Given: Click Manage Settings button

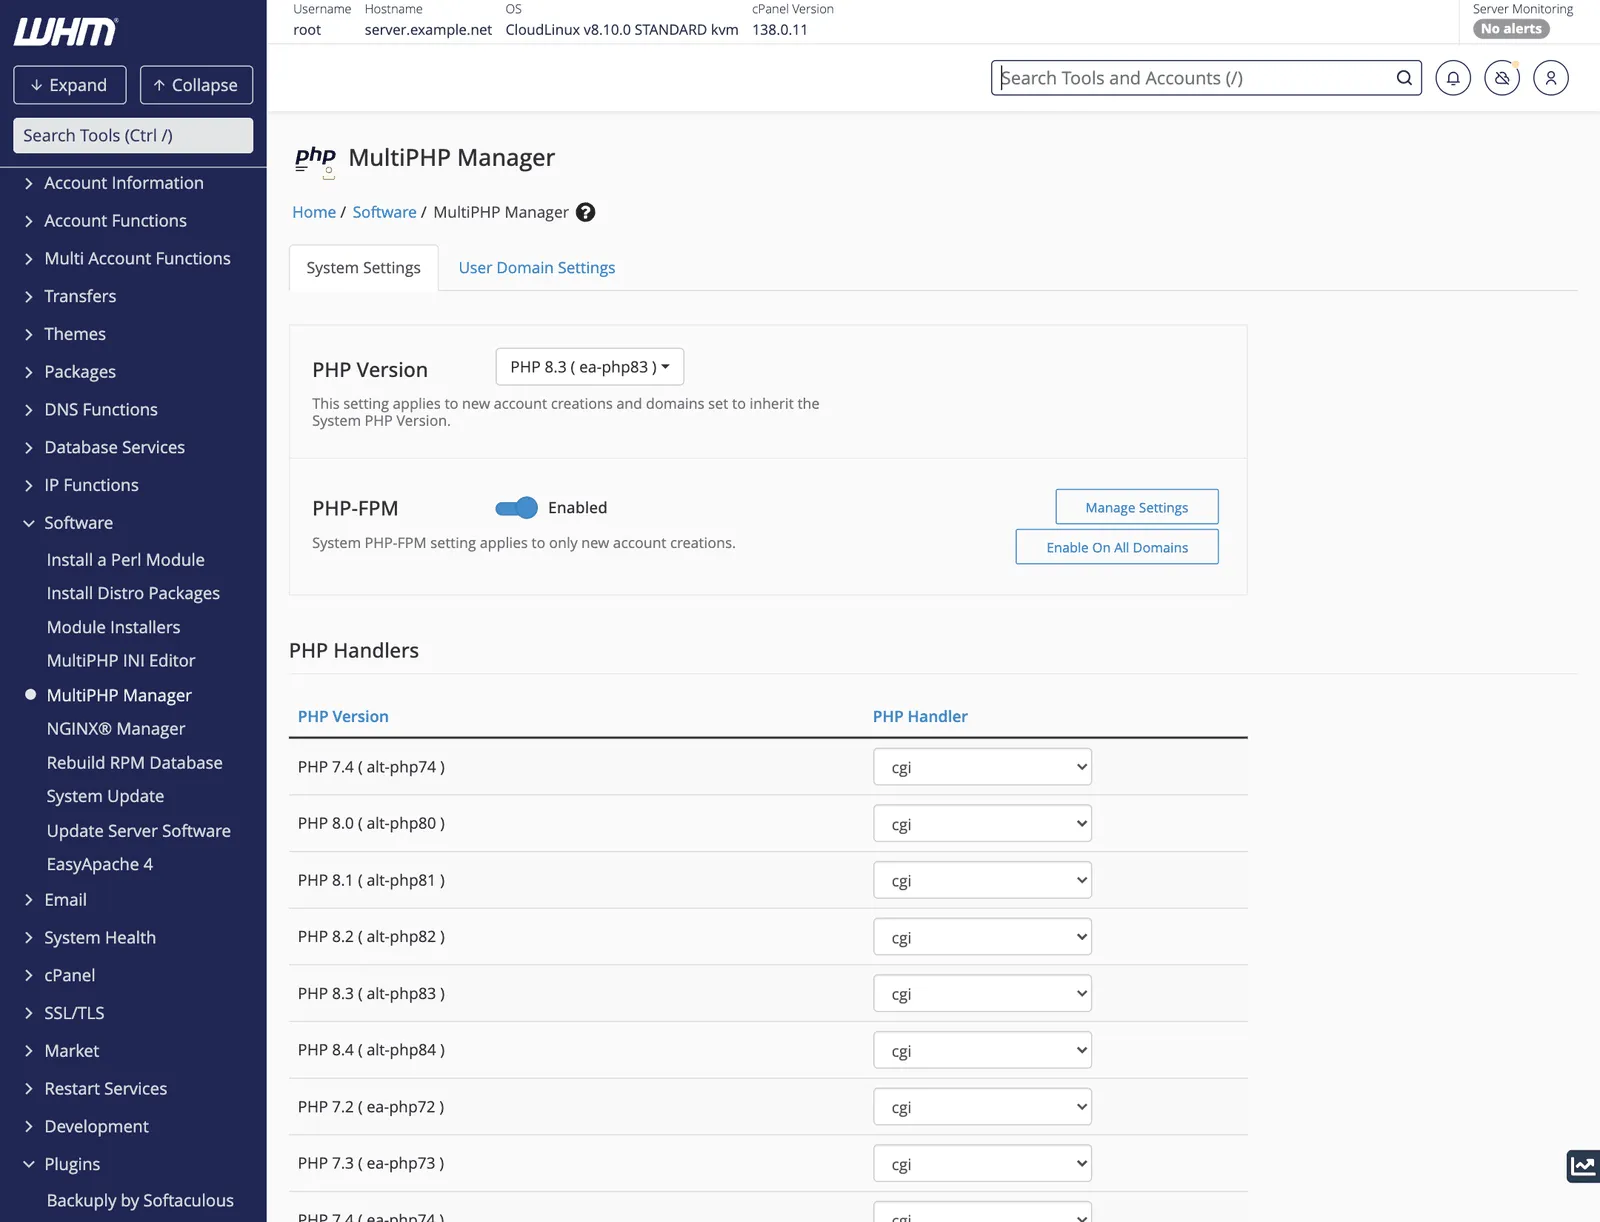Looking at the screenshot, I should point(1137,507).
